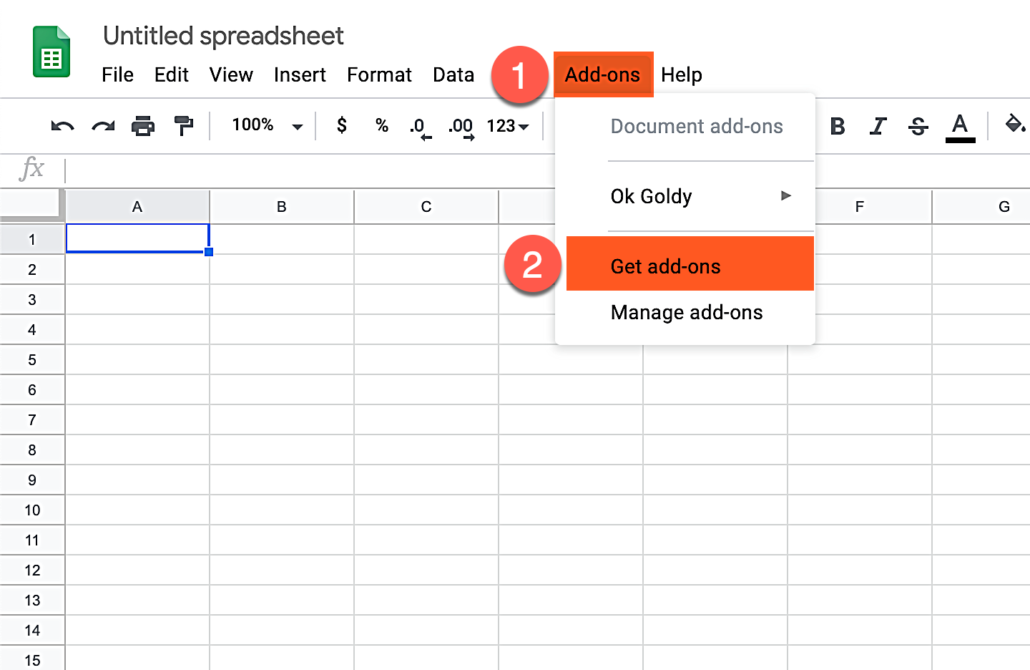Select row 12 header
This screenshot has height=670, width=1030.
click(x=32, y=570)
